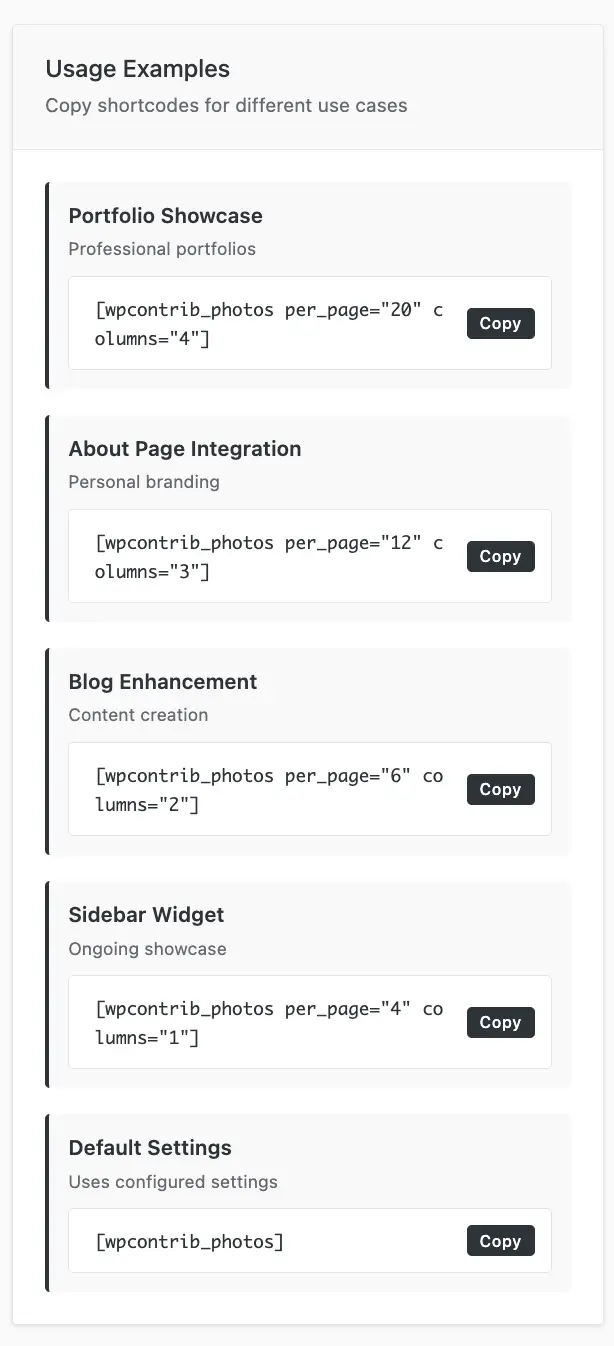Select the About Page Integration title
The width and height of the screenshot is (614, 1346).
[185, 449]
